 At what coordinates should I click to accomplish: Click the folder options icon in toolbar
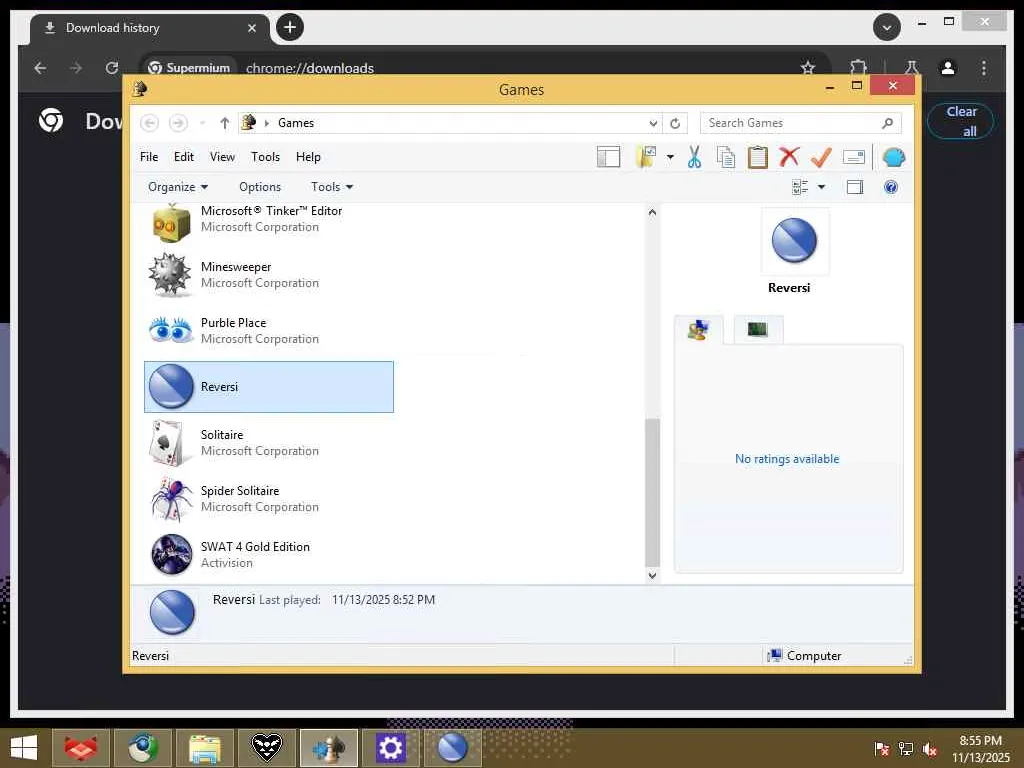pos(646,157)
